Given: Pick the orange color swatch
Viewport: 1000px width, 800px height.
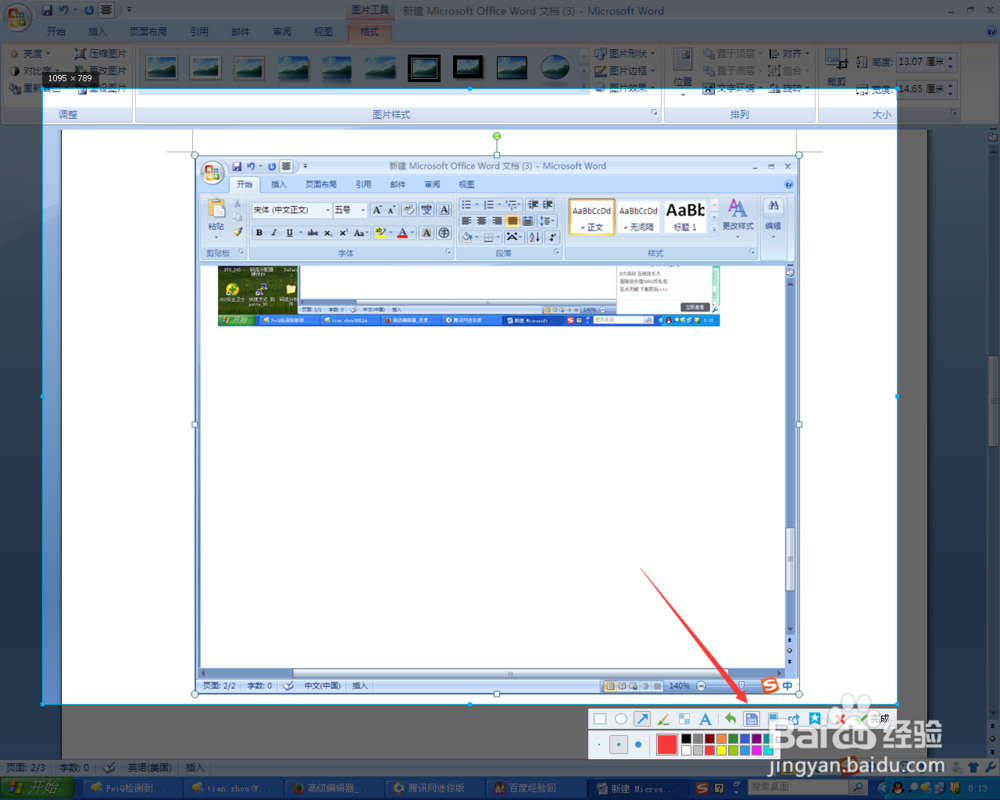Looking at the screenshot, I should coord(721,739).
